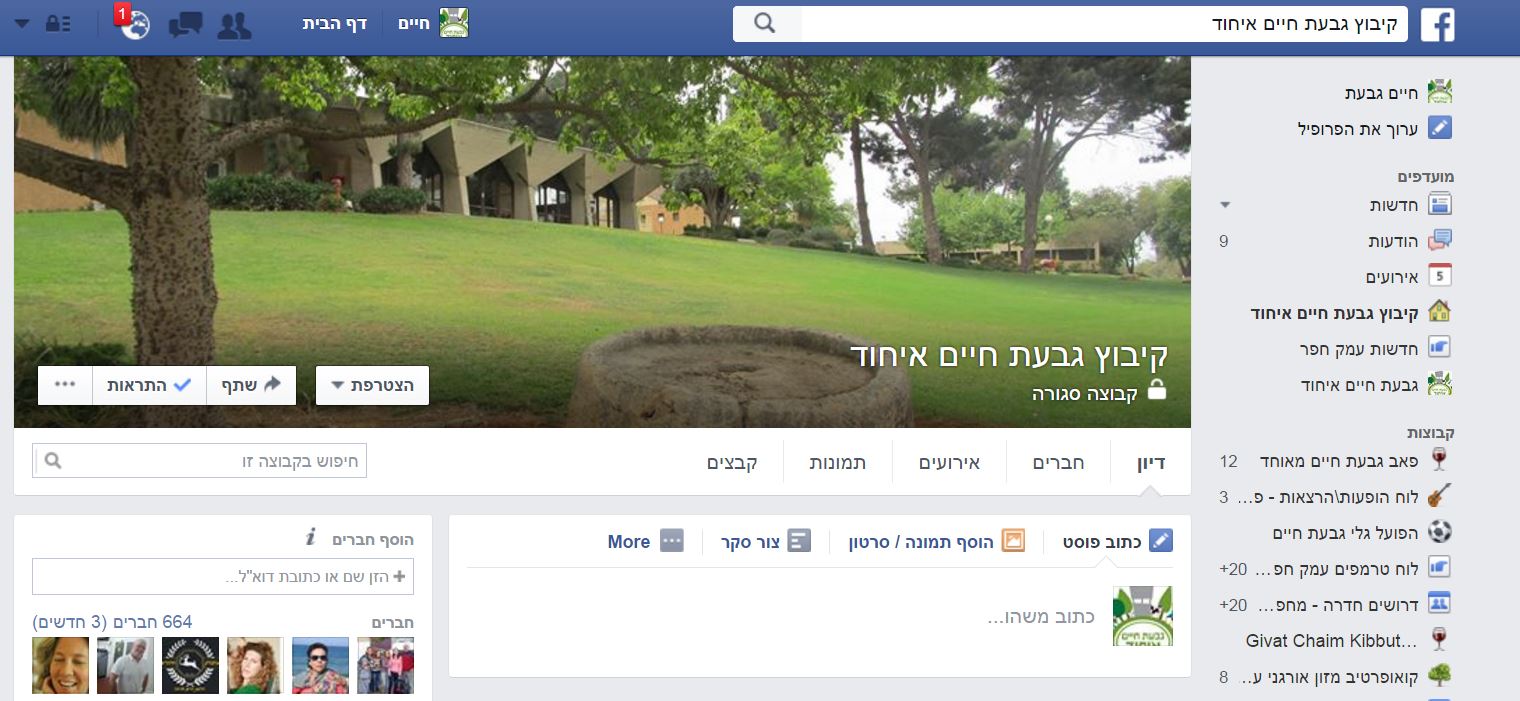1520x701 pixels.
Task: Click the חיפוש בקבוצה זו search field
Action: click(200, 461)
